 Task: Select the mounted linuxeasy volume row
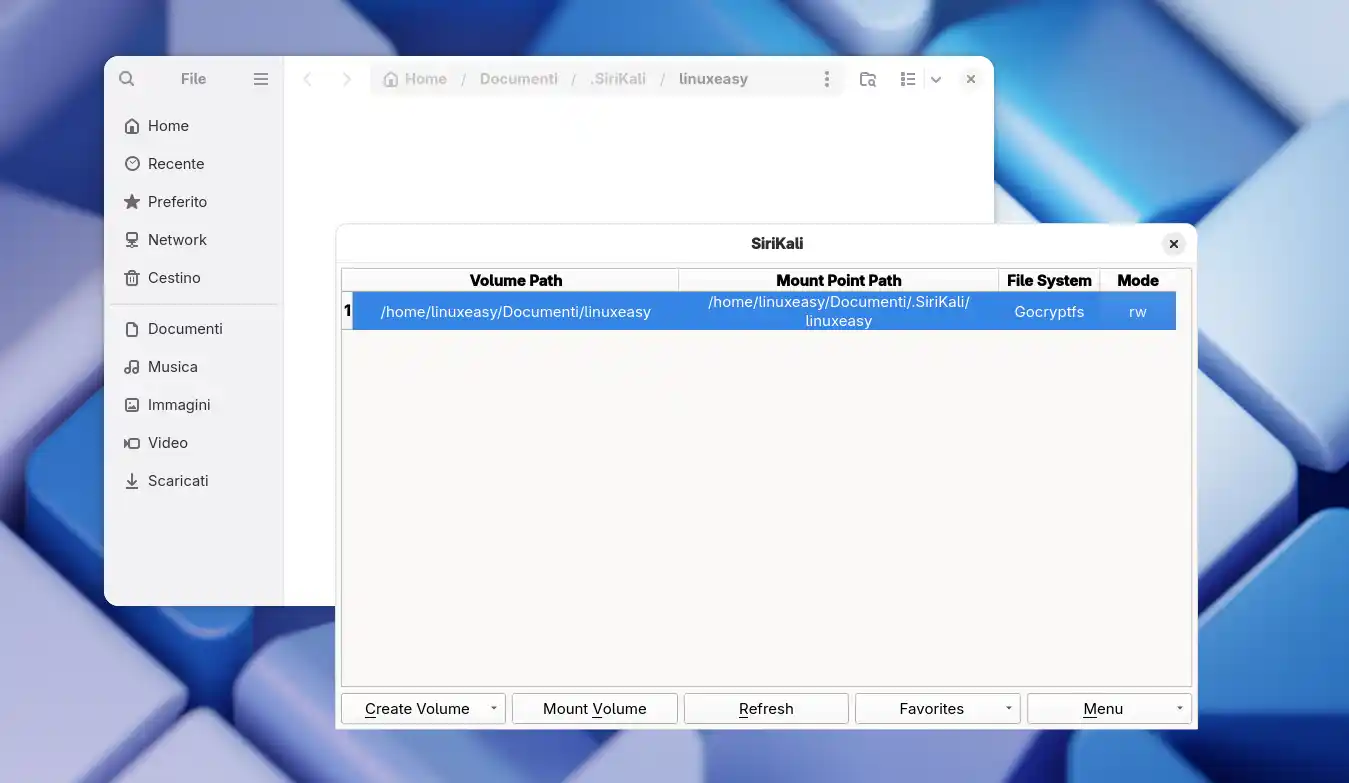pos(763,311)
